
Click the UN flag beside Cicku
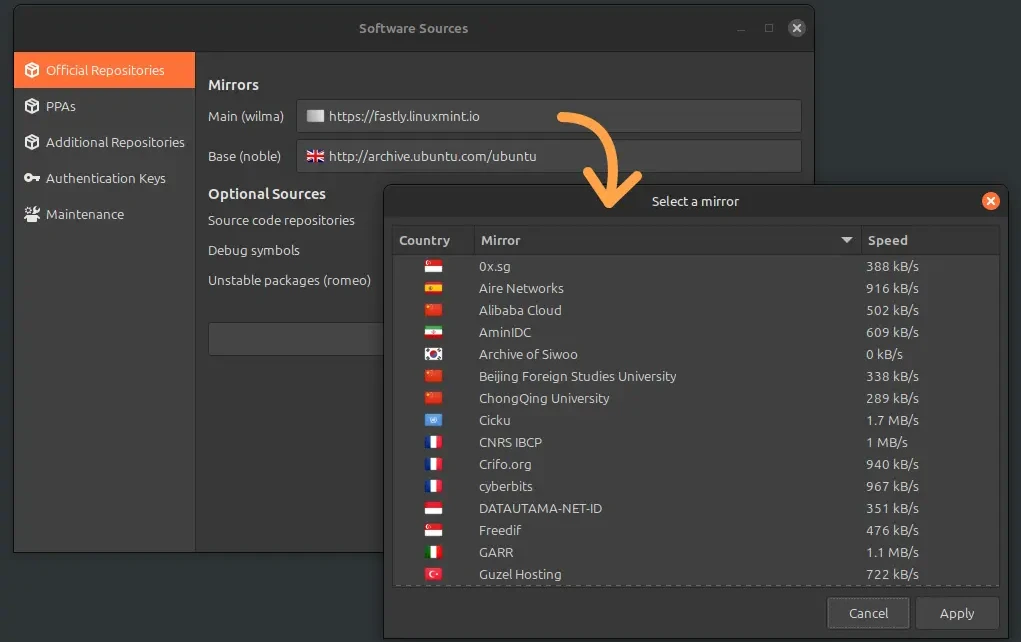click(x=433, y=421)
